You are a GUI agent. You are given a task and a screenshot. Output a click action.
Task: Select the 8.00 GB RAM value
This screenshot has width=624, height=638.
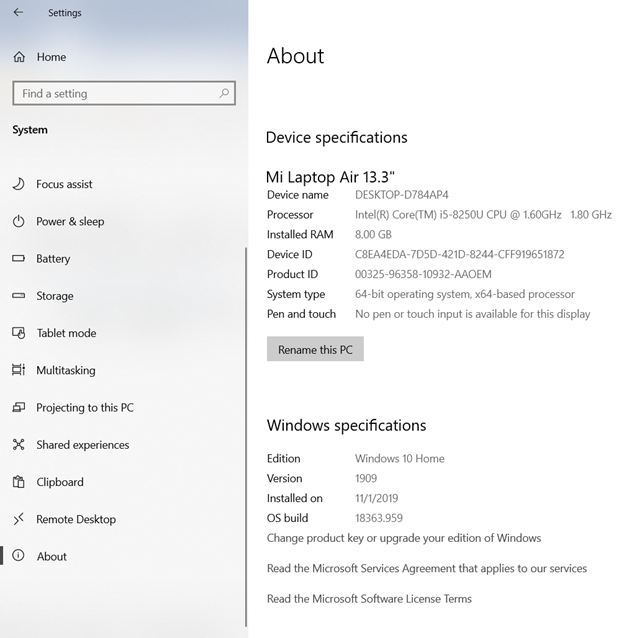coord(373,235)
